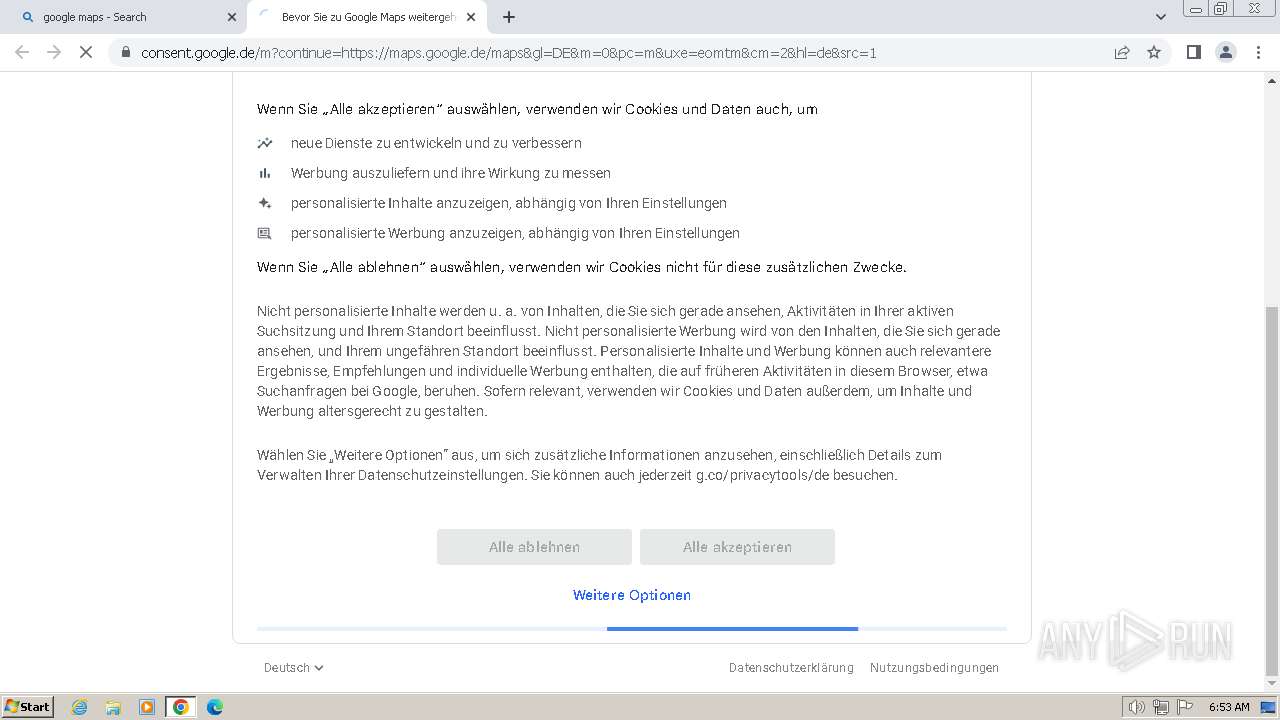Viewport: 1280px width, 720px height.
Task: Close the Bevor Sie zu Google Maps tab
Action: pyautogui.click(x=471, y=17)
